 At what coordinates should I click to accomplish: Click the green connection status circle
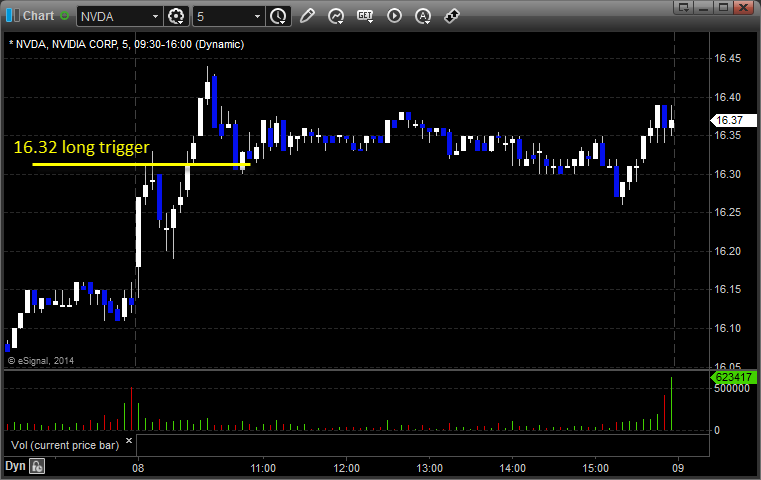[64, 16]
